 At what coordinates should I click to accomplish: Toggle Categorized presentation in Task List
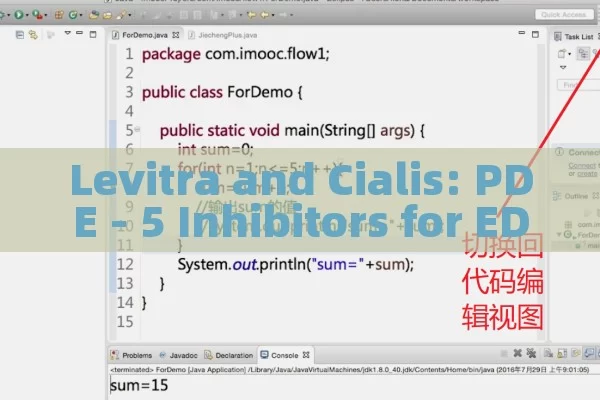(584, 54)
